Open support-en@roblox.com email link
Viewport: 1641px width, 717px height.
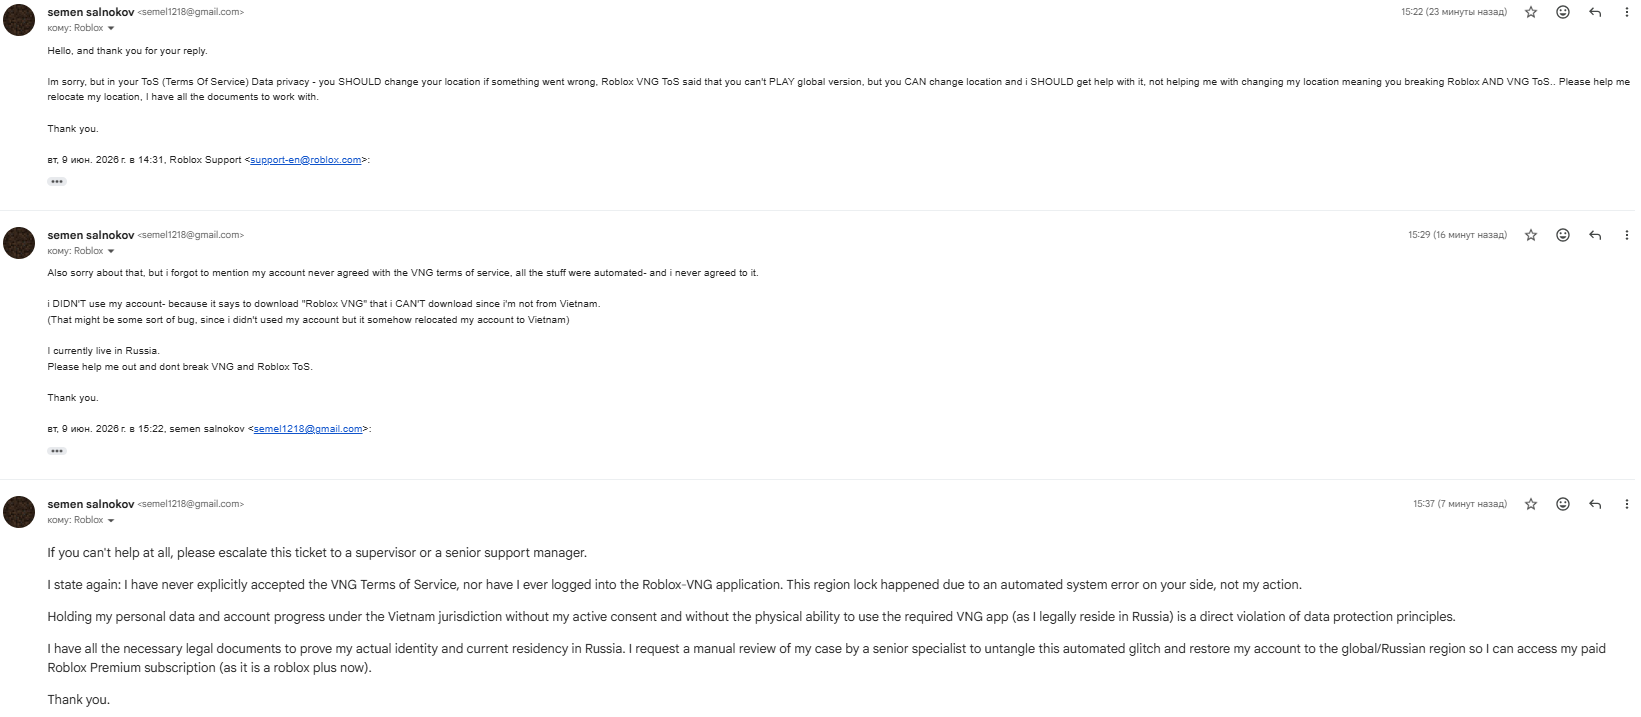[306, 160]
